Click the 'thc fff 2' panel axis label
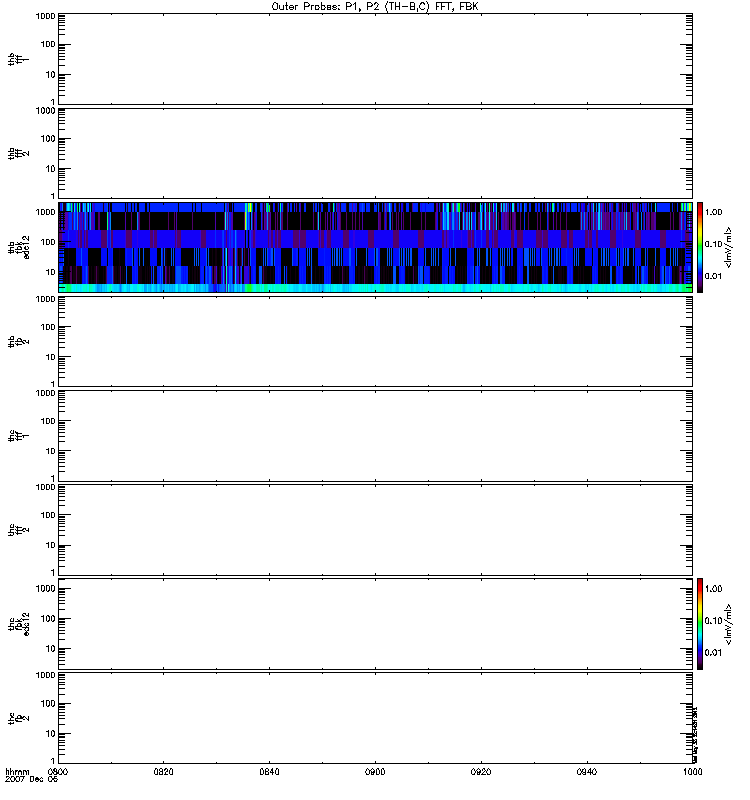Viewport: 750px width, 800px height. (x=18, y=530)
